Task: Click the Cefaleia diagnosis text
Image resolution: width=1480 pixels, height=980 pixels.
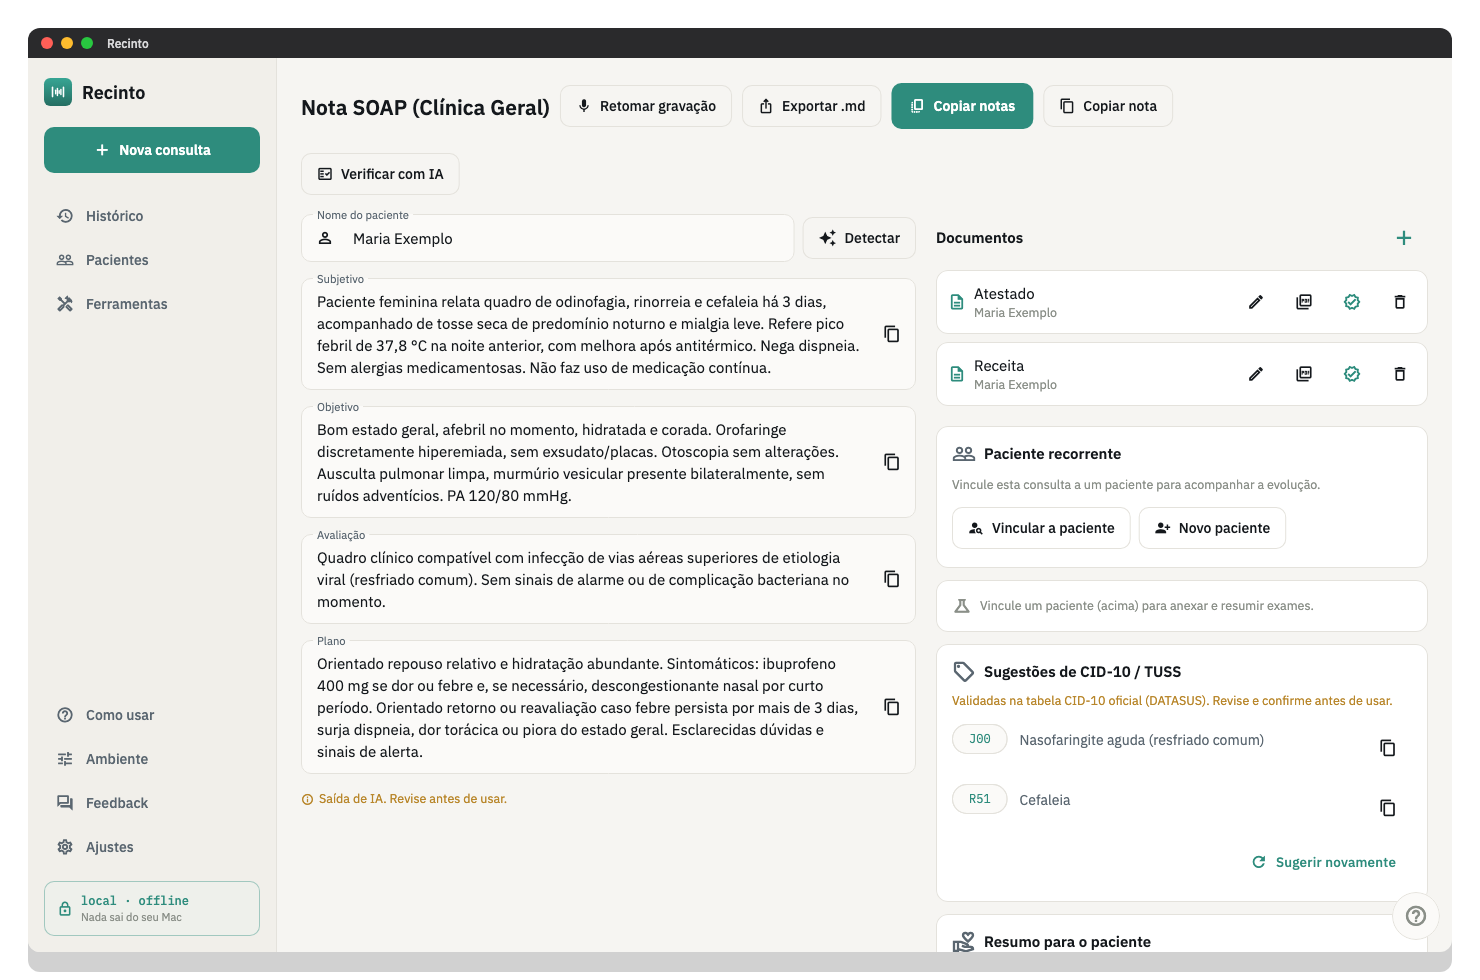Action: click(1044, 800)
